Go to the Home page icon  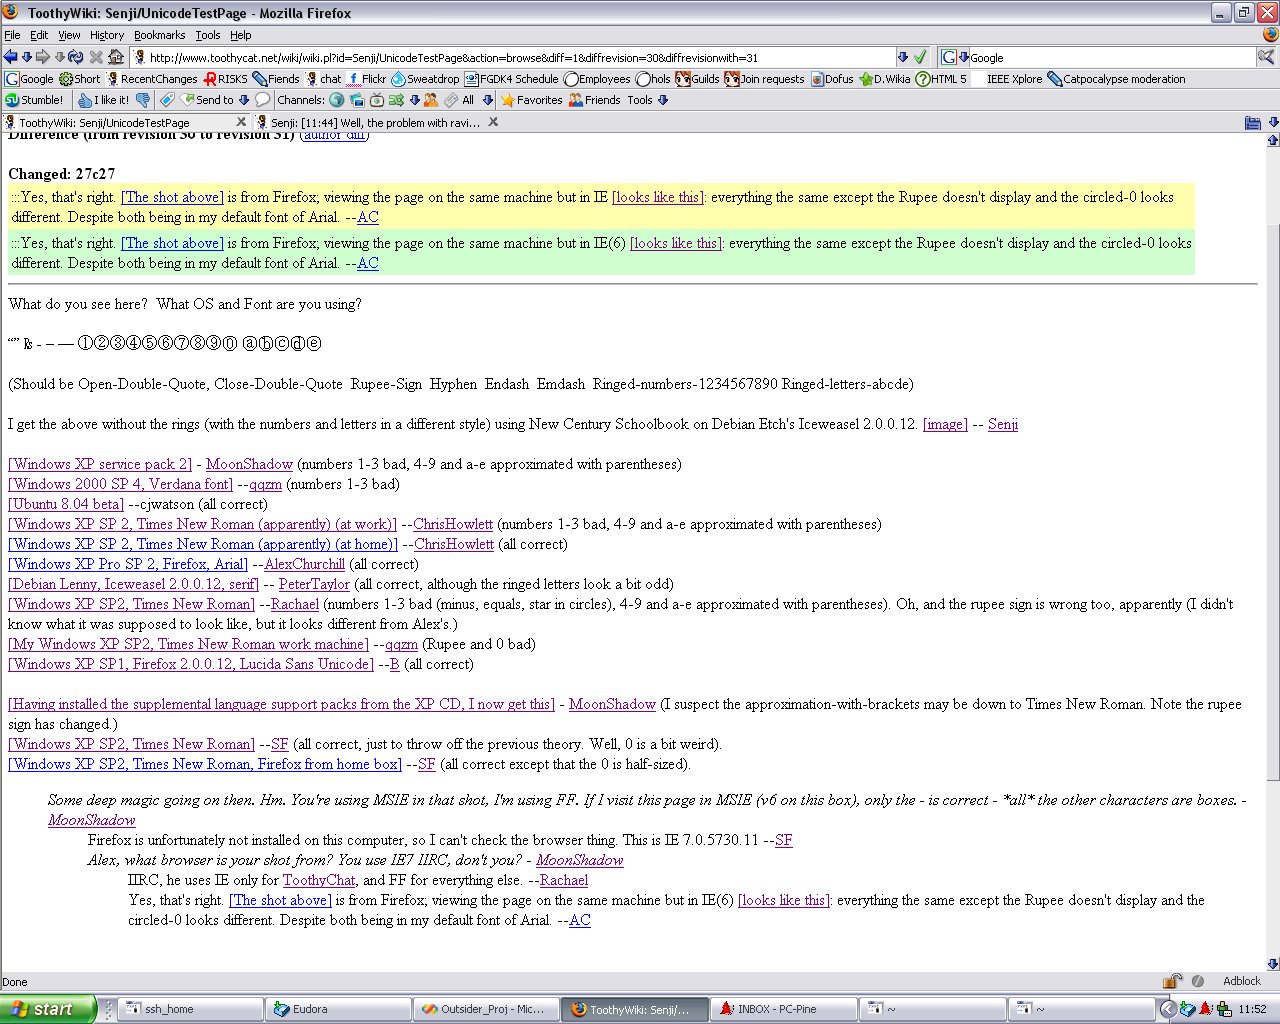[x=116, y=57]
